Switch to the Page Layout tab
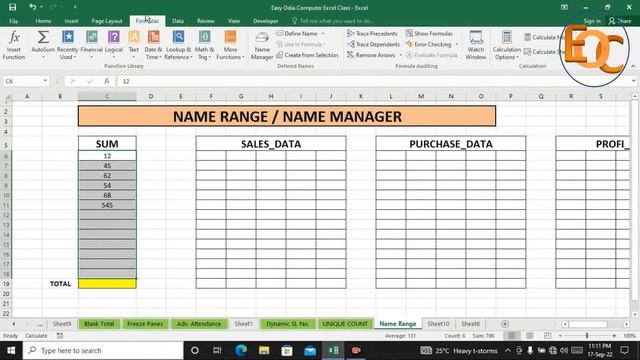 click(107, 21)
